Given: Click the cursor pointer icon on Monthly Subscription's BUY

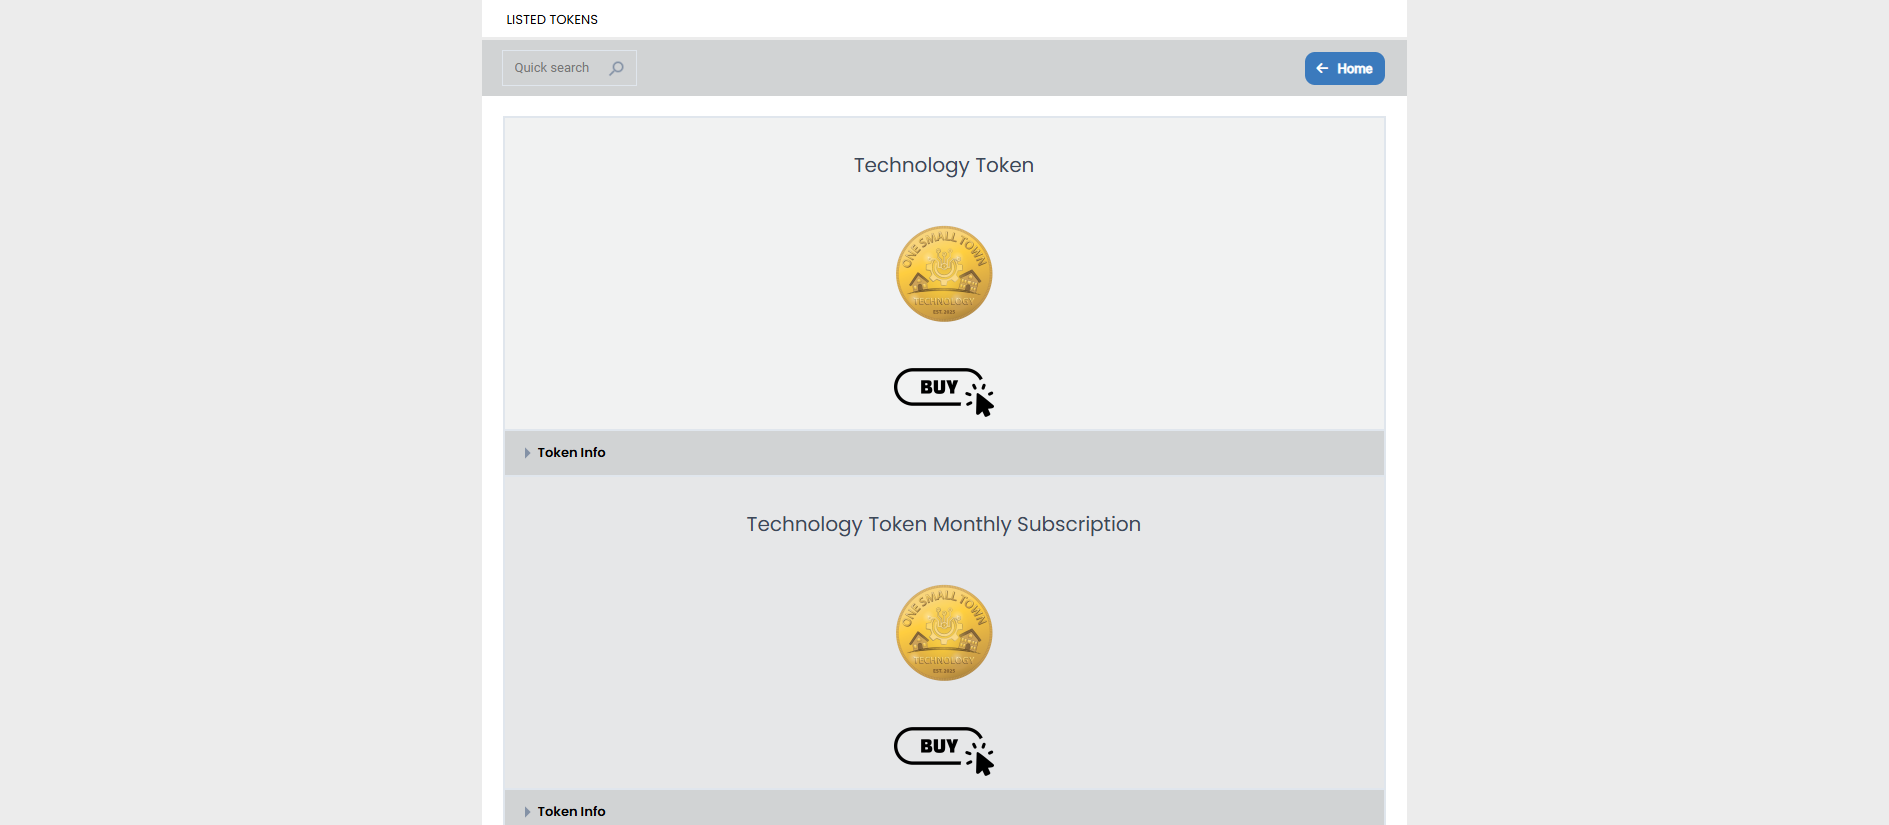Looking at the screenshot, I should coord(983,761).
